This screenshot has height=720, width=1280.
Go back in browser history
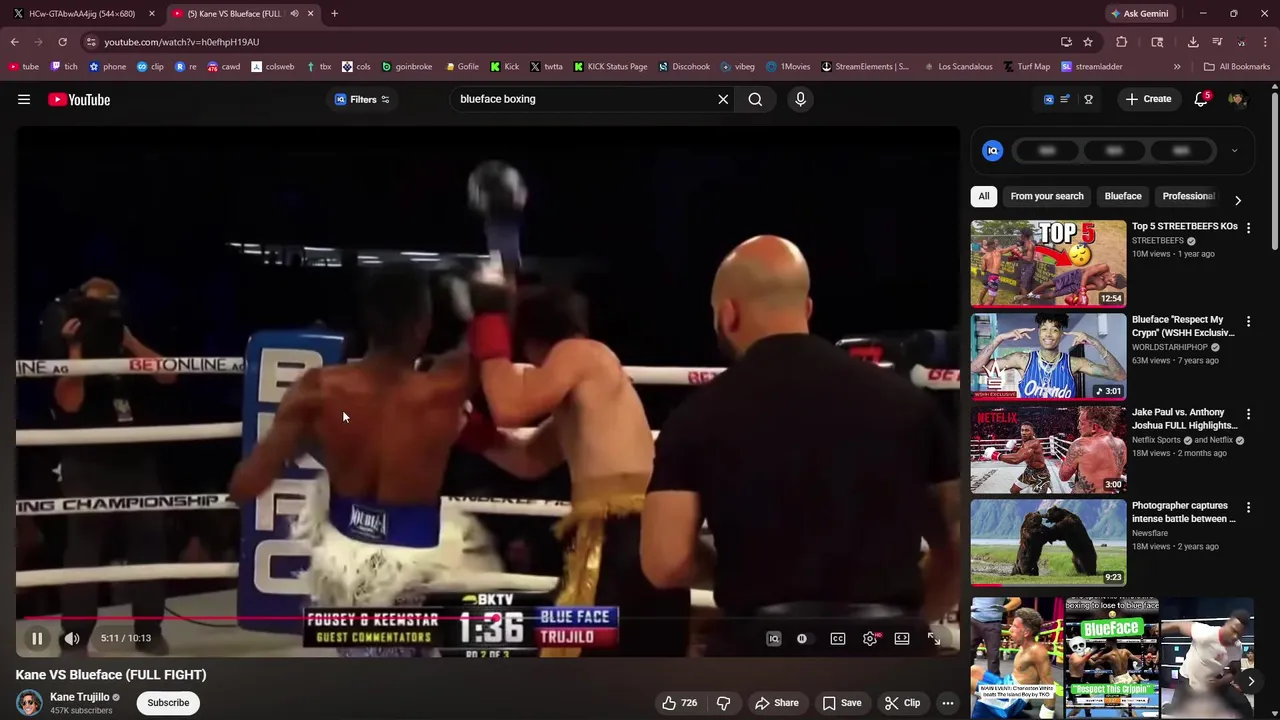click(x=14, y=42)
